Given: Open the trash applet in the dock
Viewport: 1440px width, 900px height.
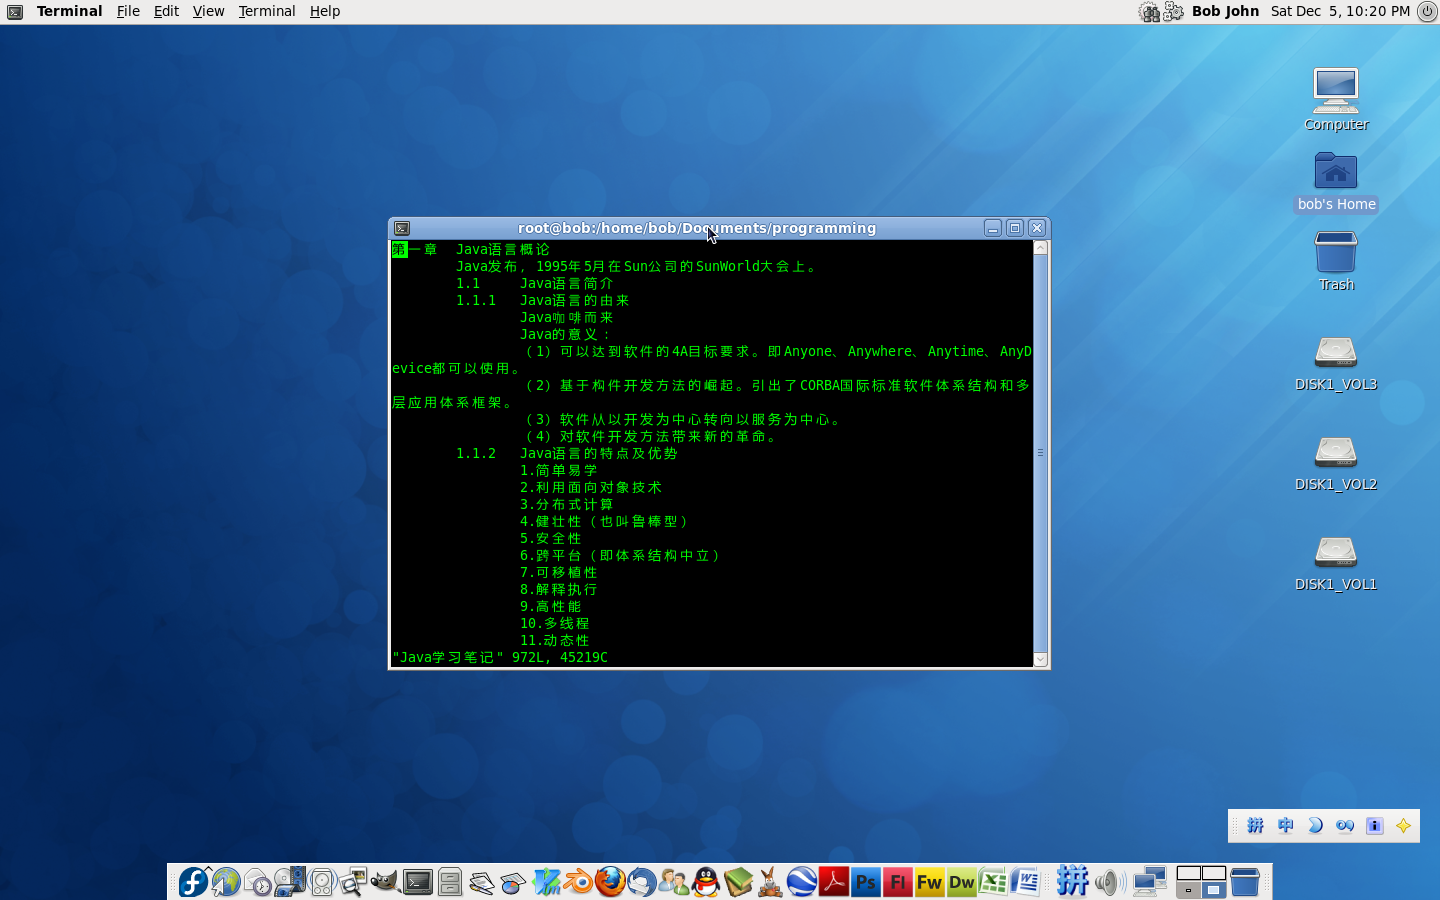Looking at the screenshot, I should [1245, 882].
